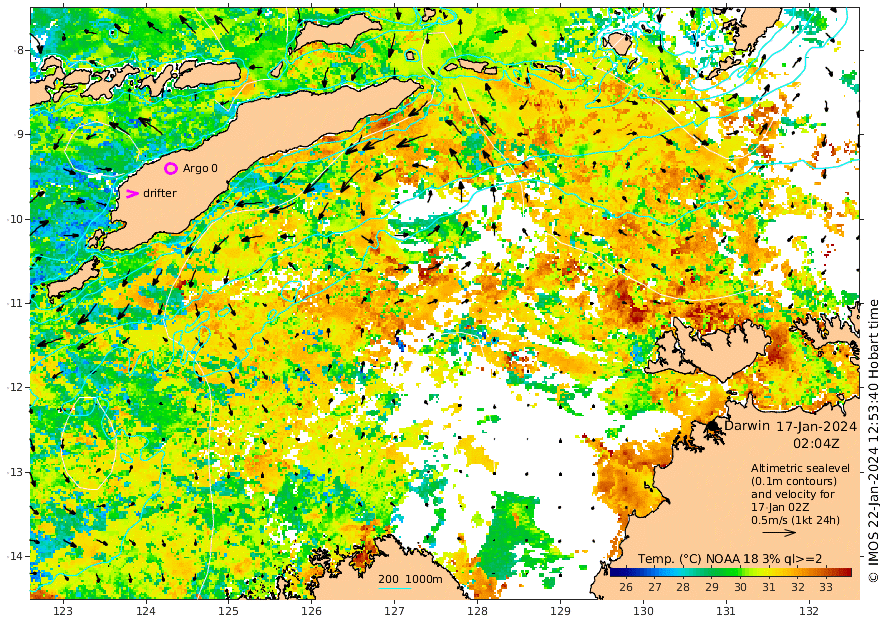Click the cyan 200 1000m depth legend line
Image resolution: width=880 pixels, height=630 pixels.
tap(395, 588)
